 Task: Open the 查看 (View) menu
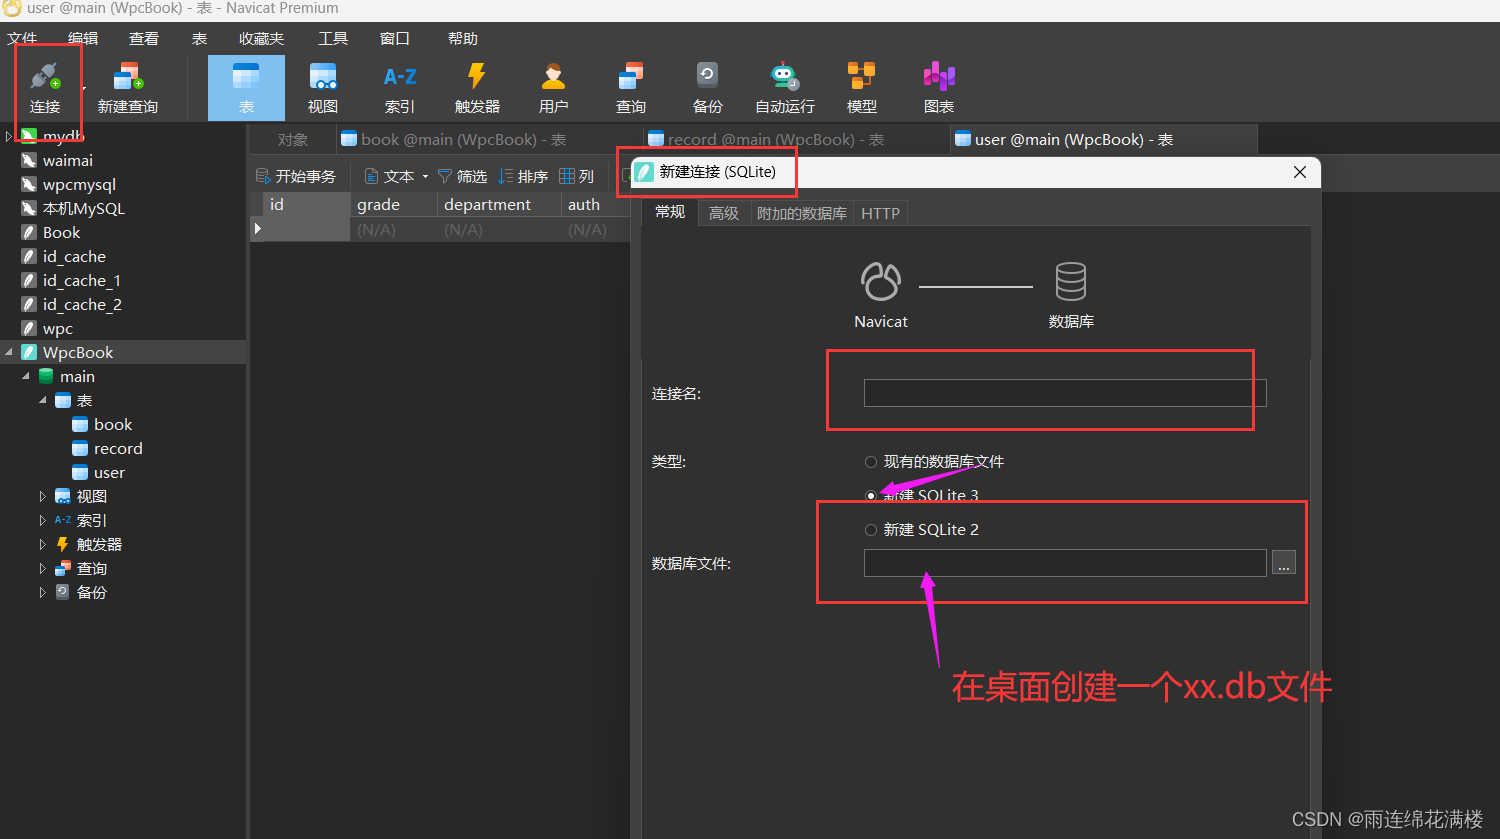tap(144, 38)
